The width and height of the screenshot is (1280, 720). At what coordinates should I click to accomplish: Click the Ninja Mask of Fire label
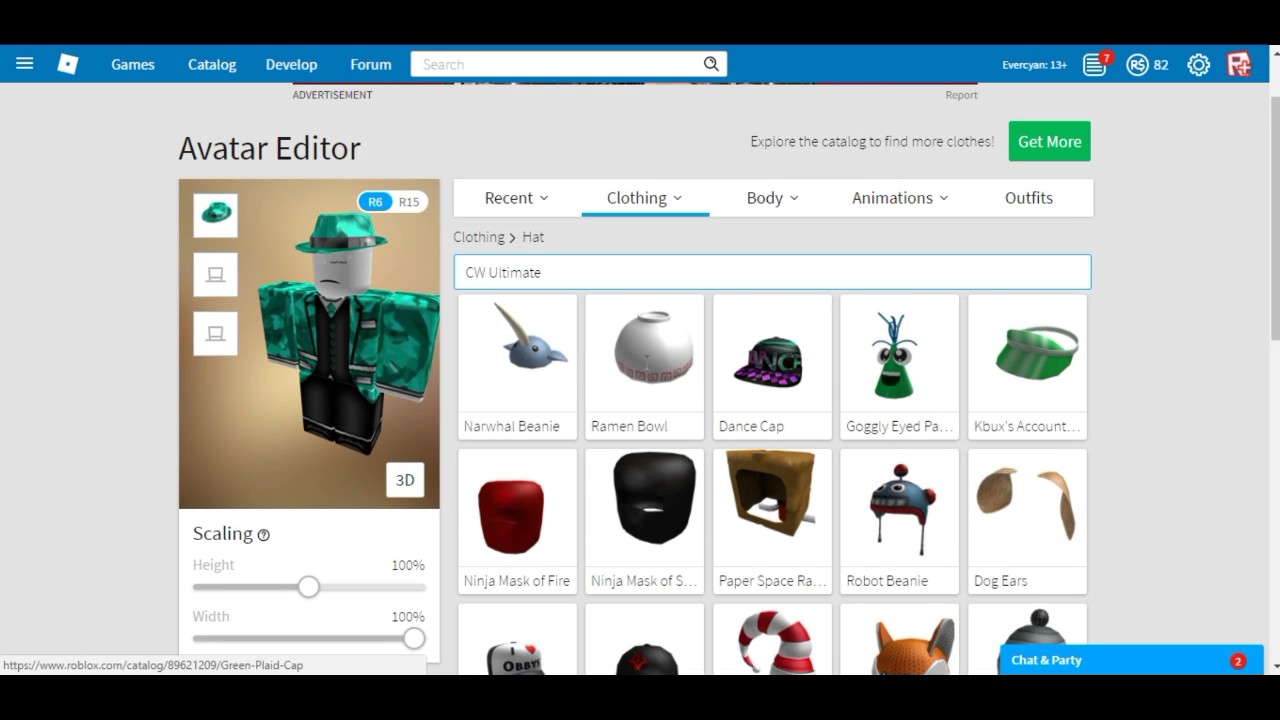coord(517,581)
